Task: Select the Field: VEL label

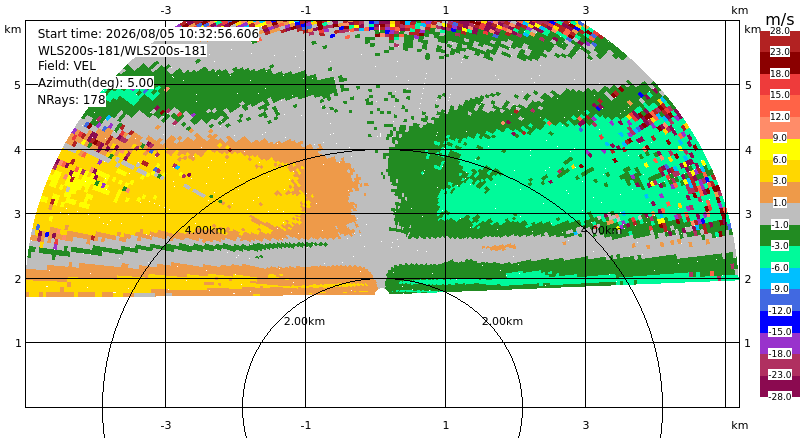Action: [67, 66]
